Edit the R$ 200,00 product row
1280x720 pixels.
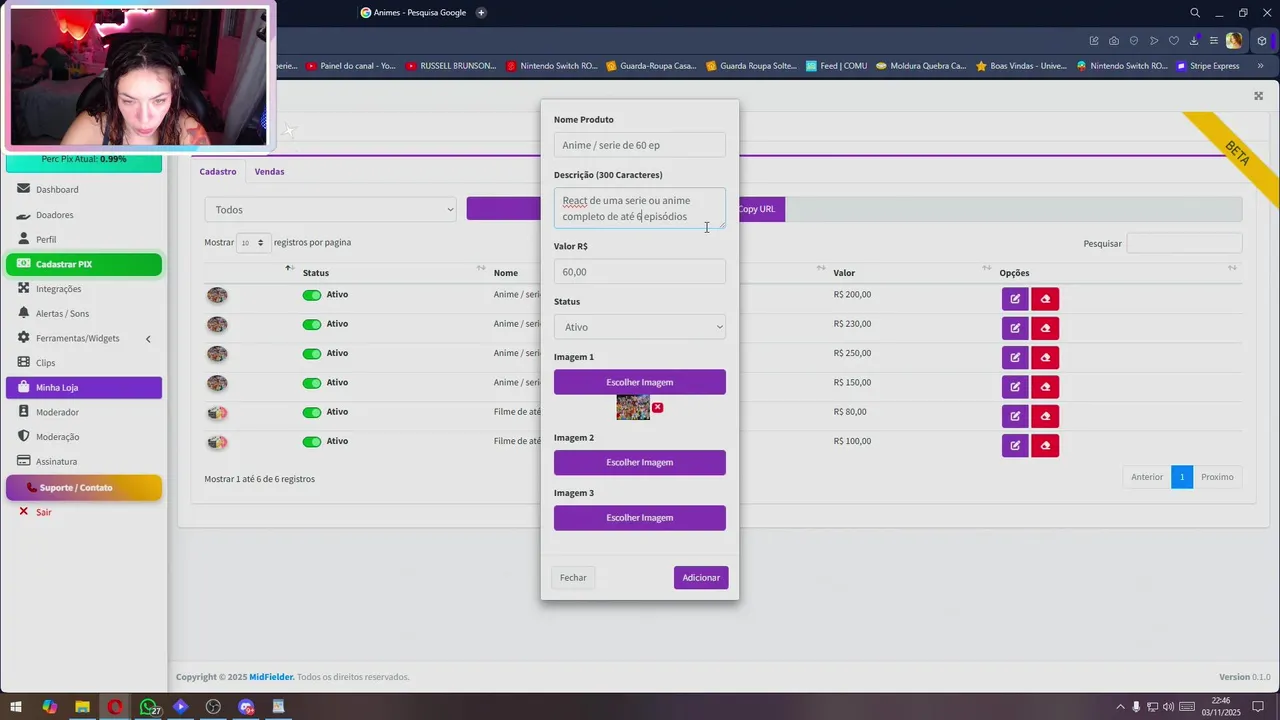pyautogui.click(x=1015, y=299)
